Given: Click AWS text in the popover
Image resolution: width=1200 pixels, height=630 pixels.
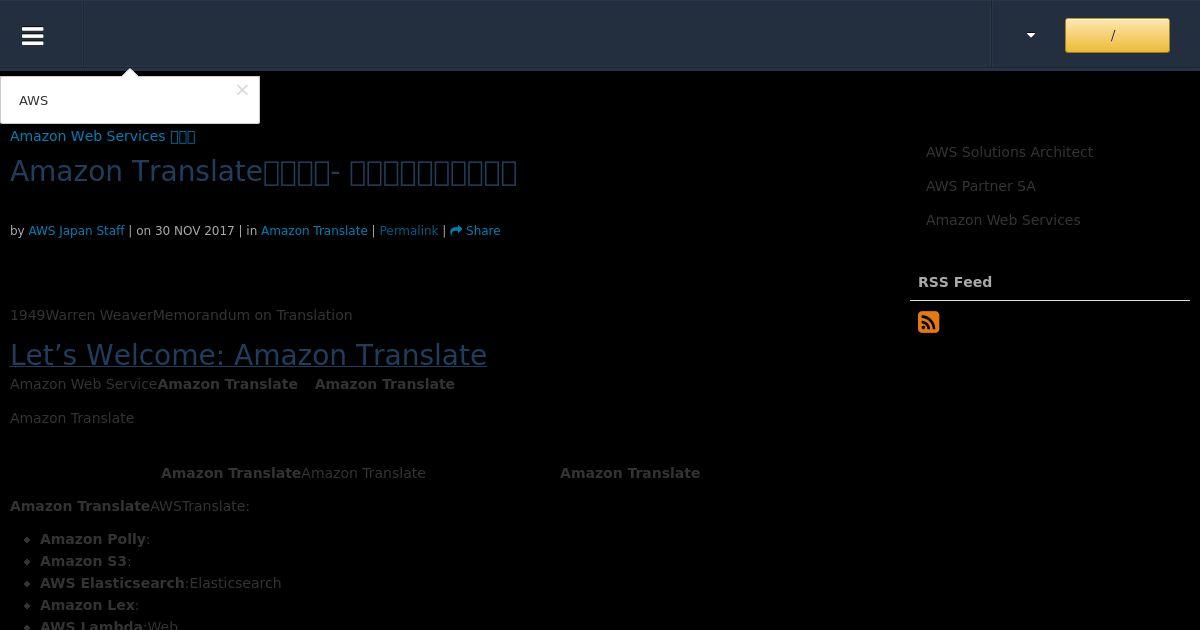Looking at the screenshot, I should tap(34, 101).
